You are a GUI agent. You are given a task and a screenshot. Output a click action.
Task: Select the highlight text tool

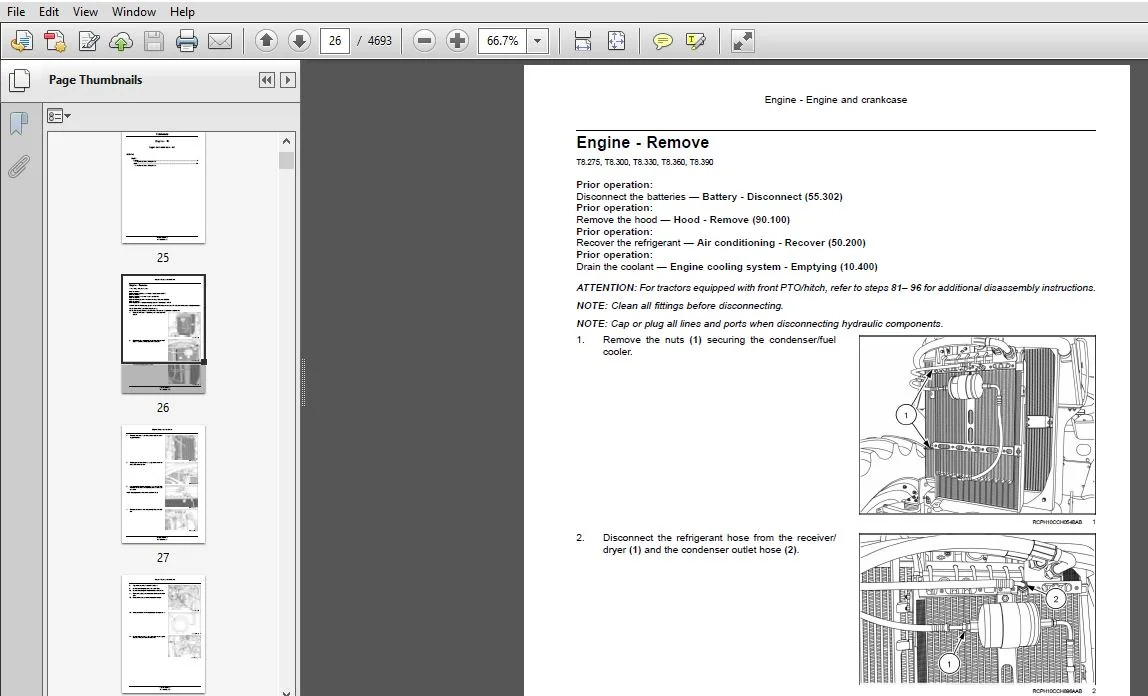tap(696, 41)
